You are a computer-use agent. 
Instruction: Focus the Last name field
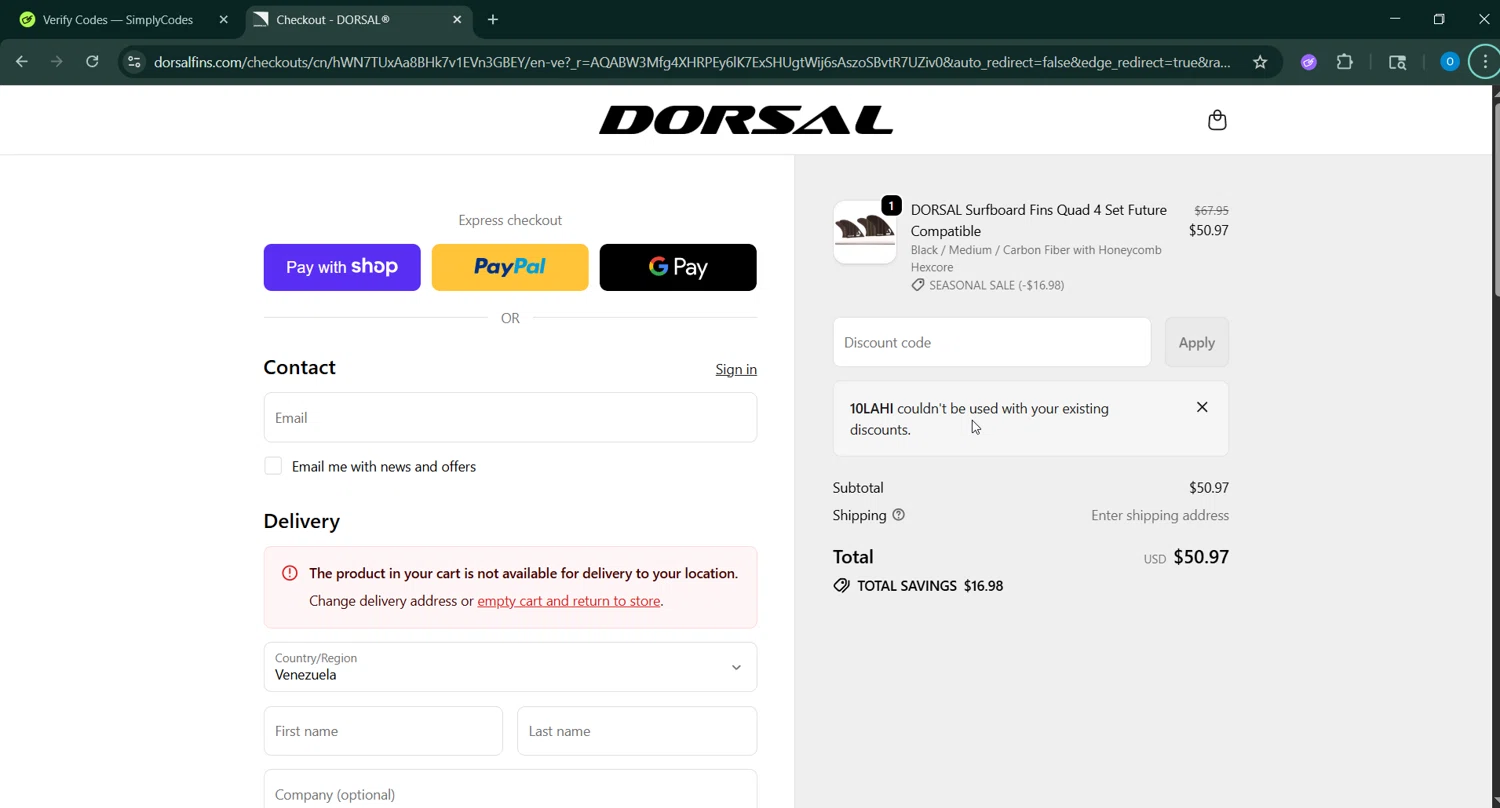[637, 731]
